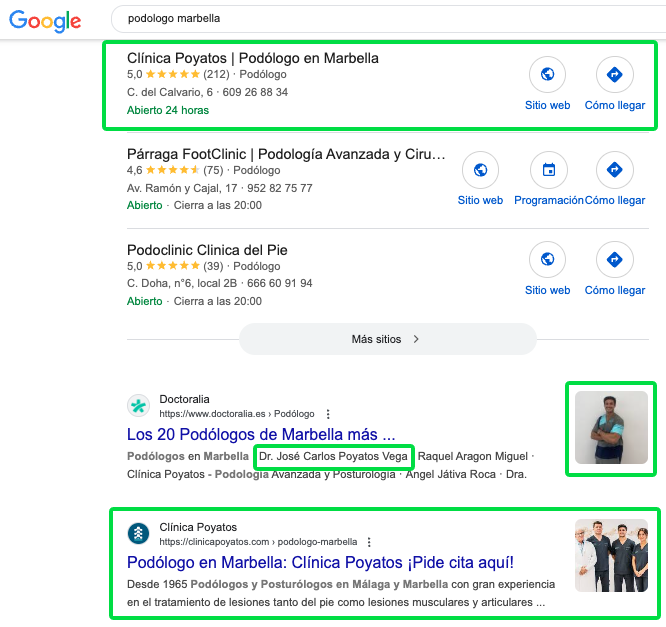Open Párraga FootClinic Sitio web globe icon
Viewport: 666px width, 627px height.
pyautogui.click(x=480, y=170)
